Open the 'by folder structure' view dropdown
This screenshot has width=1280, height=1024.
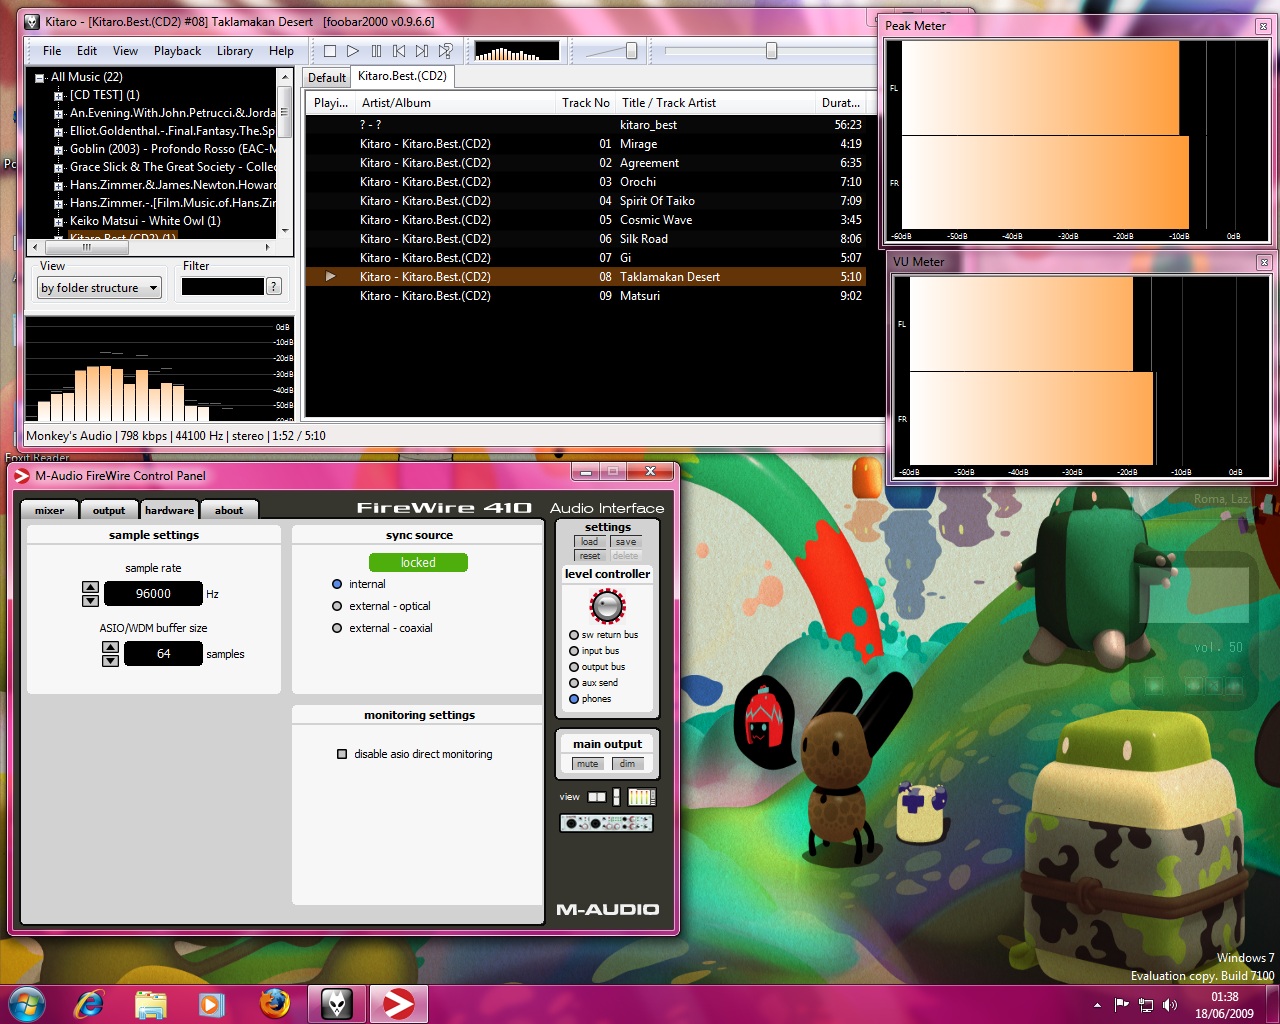(100, 288)
